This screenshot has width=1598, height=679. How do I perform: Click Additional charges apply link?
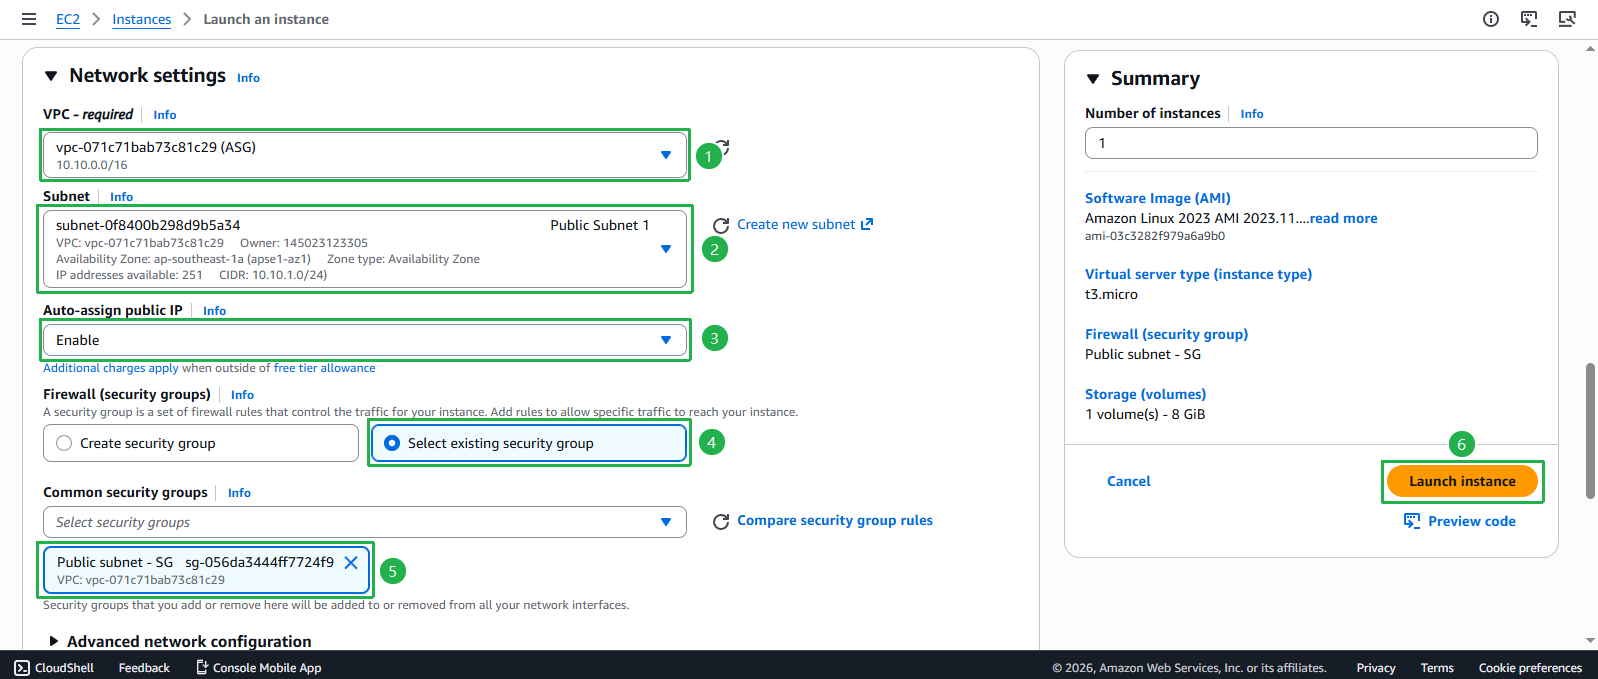(x=111, y=368)
